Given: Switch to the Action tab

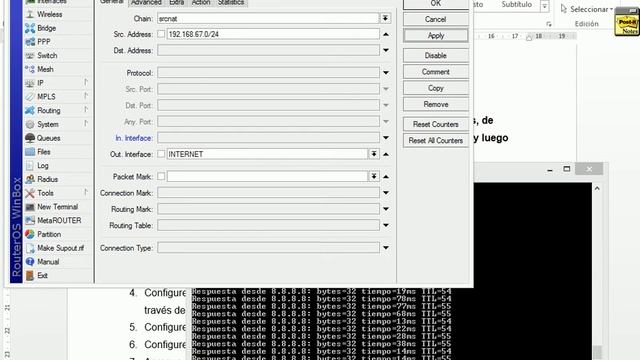Looking at the screenshot, I should (x=201, y=3).
